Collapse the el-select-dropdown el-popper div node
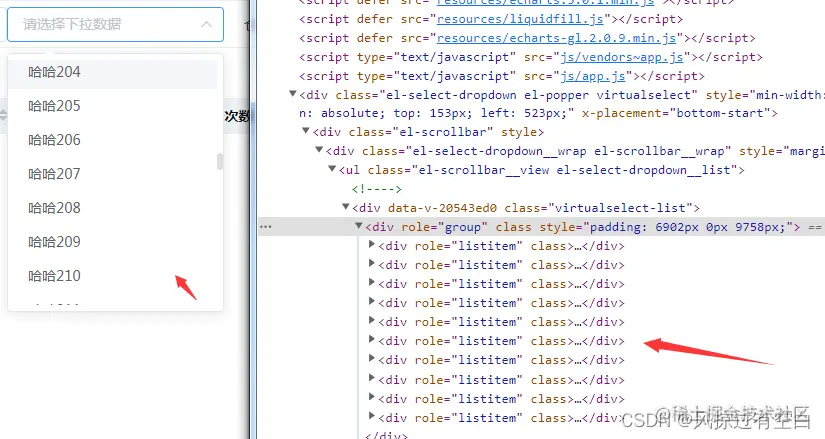This screenshot has height=439, width=825. [293, 94]
